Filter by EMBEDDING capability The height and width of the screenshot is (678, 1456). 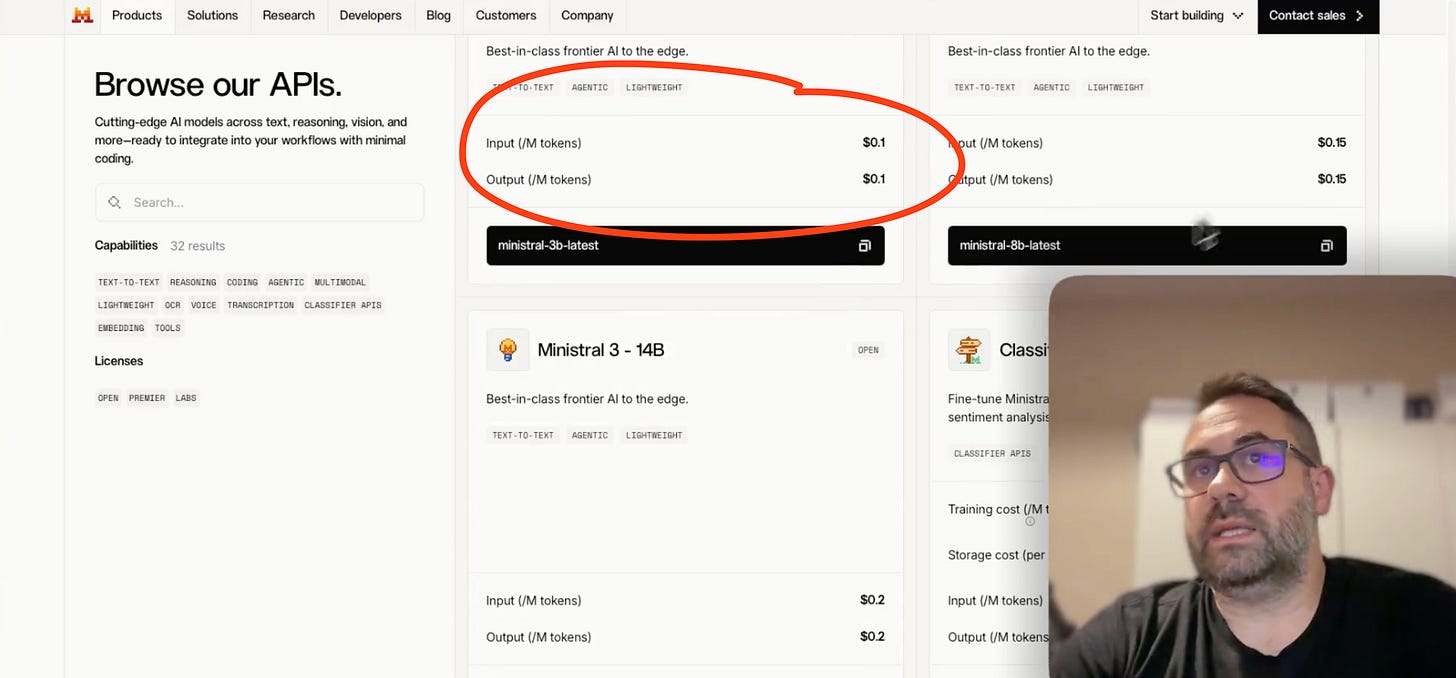click(121, 328)
